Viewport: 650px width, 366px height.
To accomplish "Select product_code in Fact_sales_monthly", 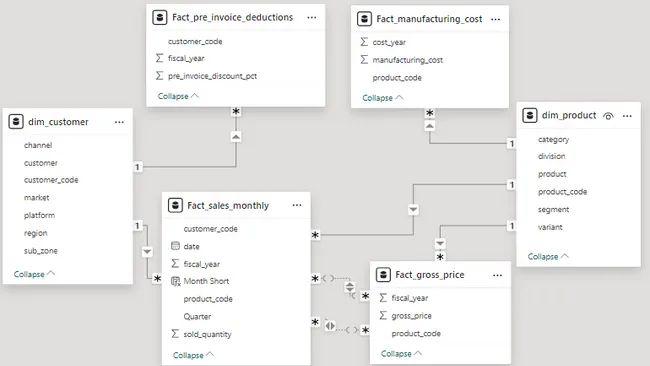I will tap(208, 299).
